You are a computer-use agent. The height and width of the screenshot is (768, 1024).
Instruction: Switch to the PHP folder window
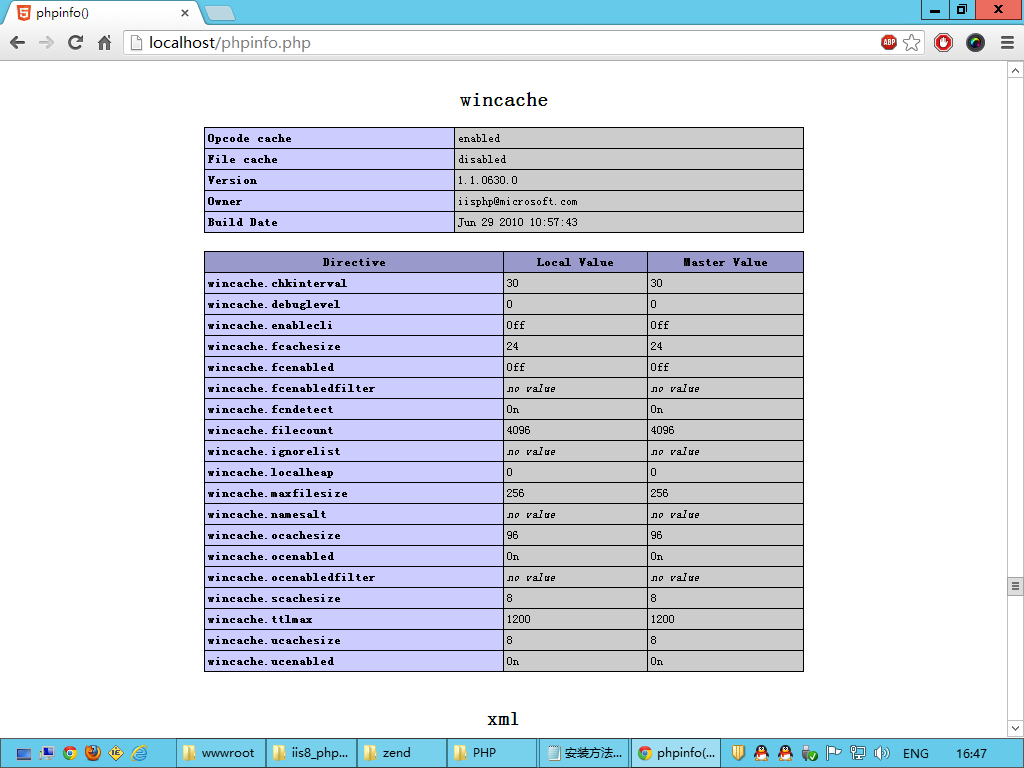(493, 753)
